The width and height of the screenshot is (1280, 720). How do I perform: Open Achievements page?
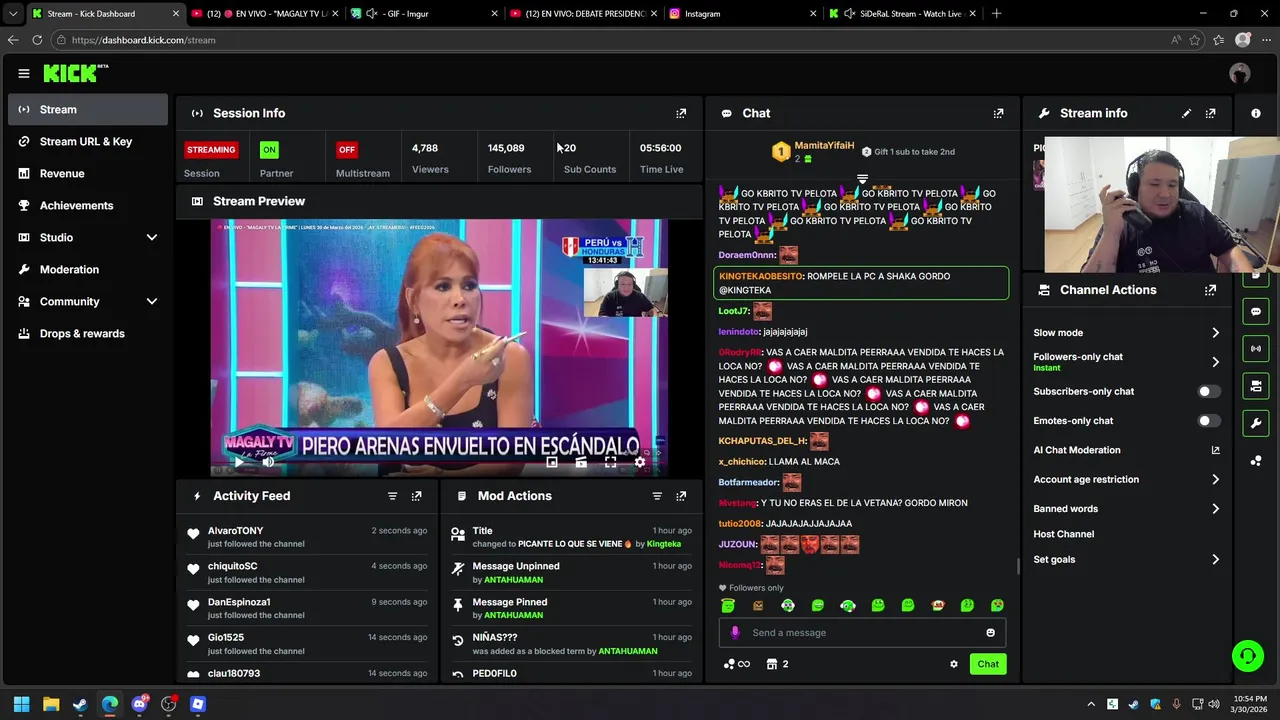point(88,205)
